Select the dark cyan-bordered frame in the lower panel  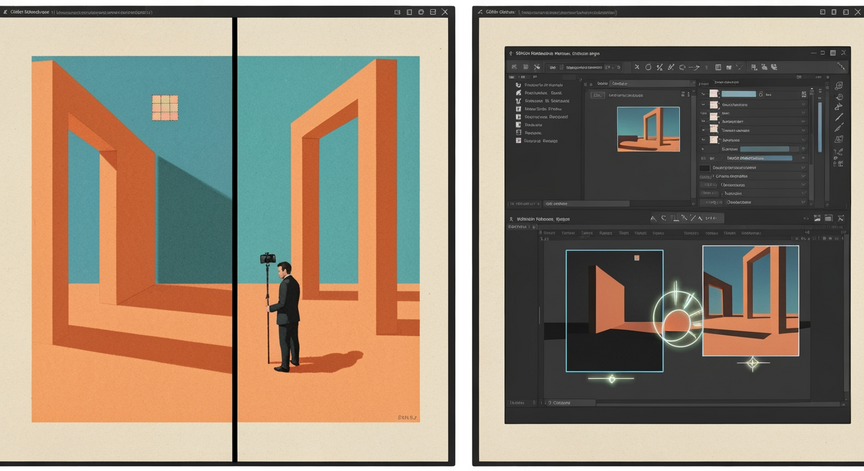click(614, 311)
